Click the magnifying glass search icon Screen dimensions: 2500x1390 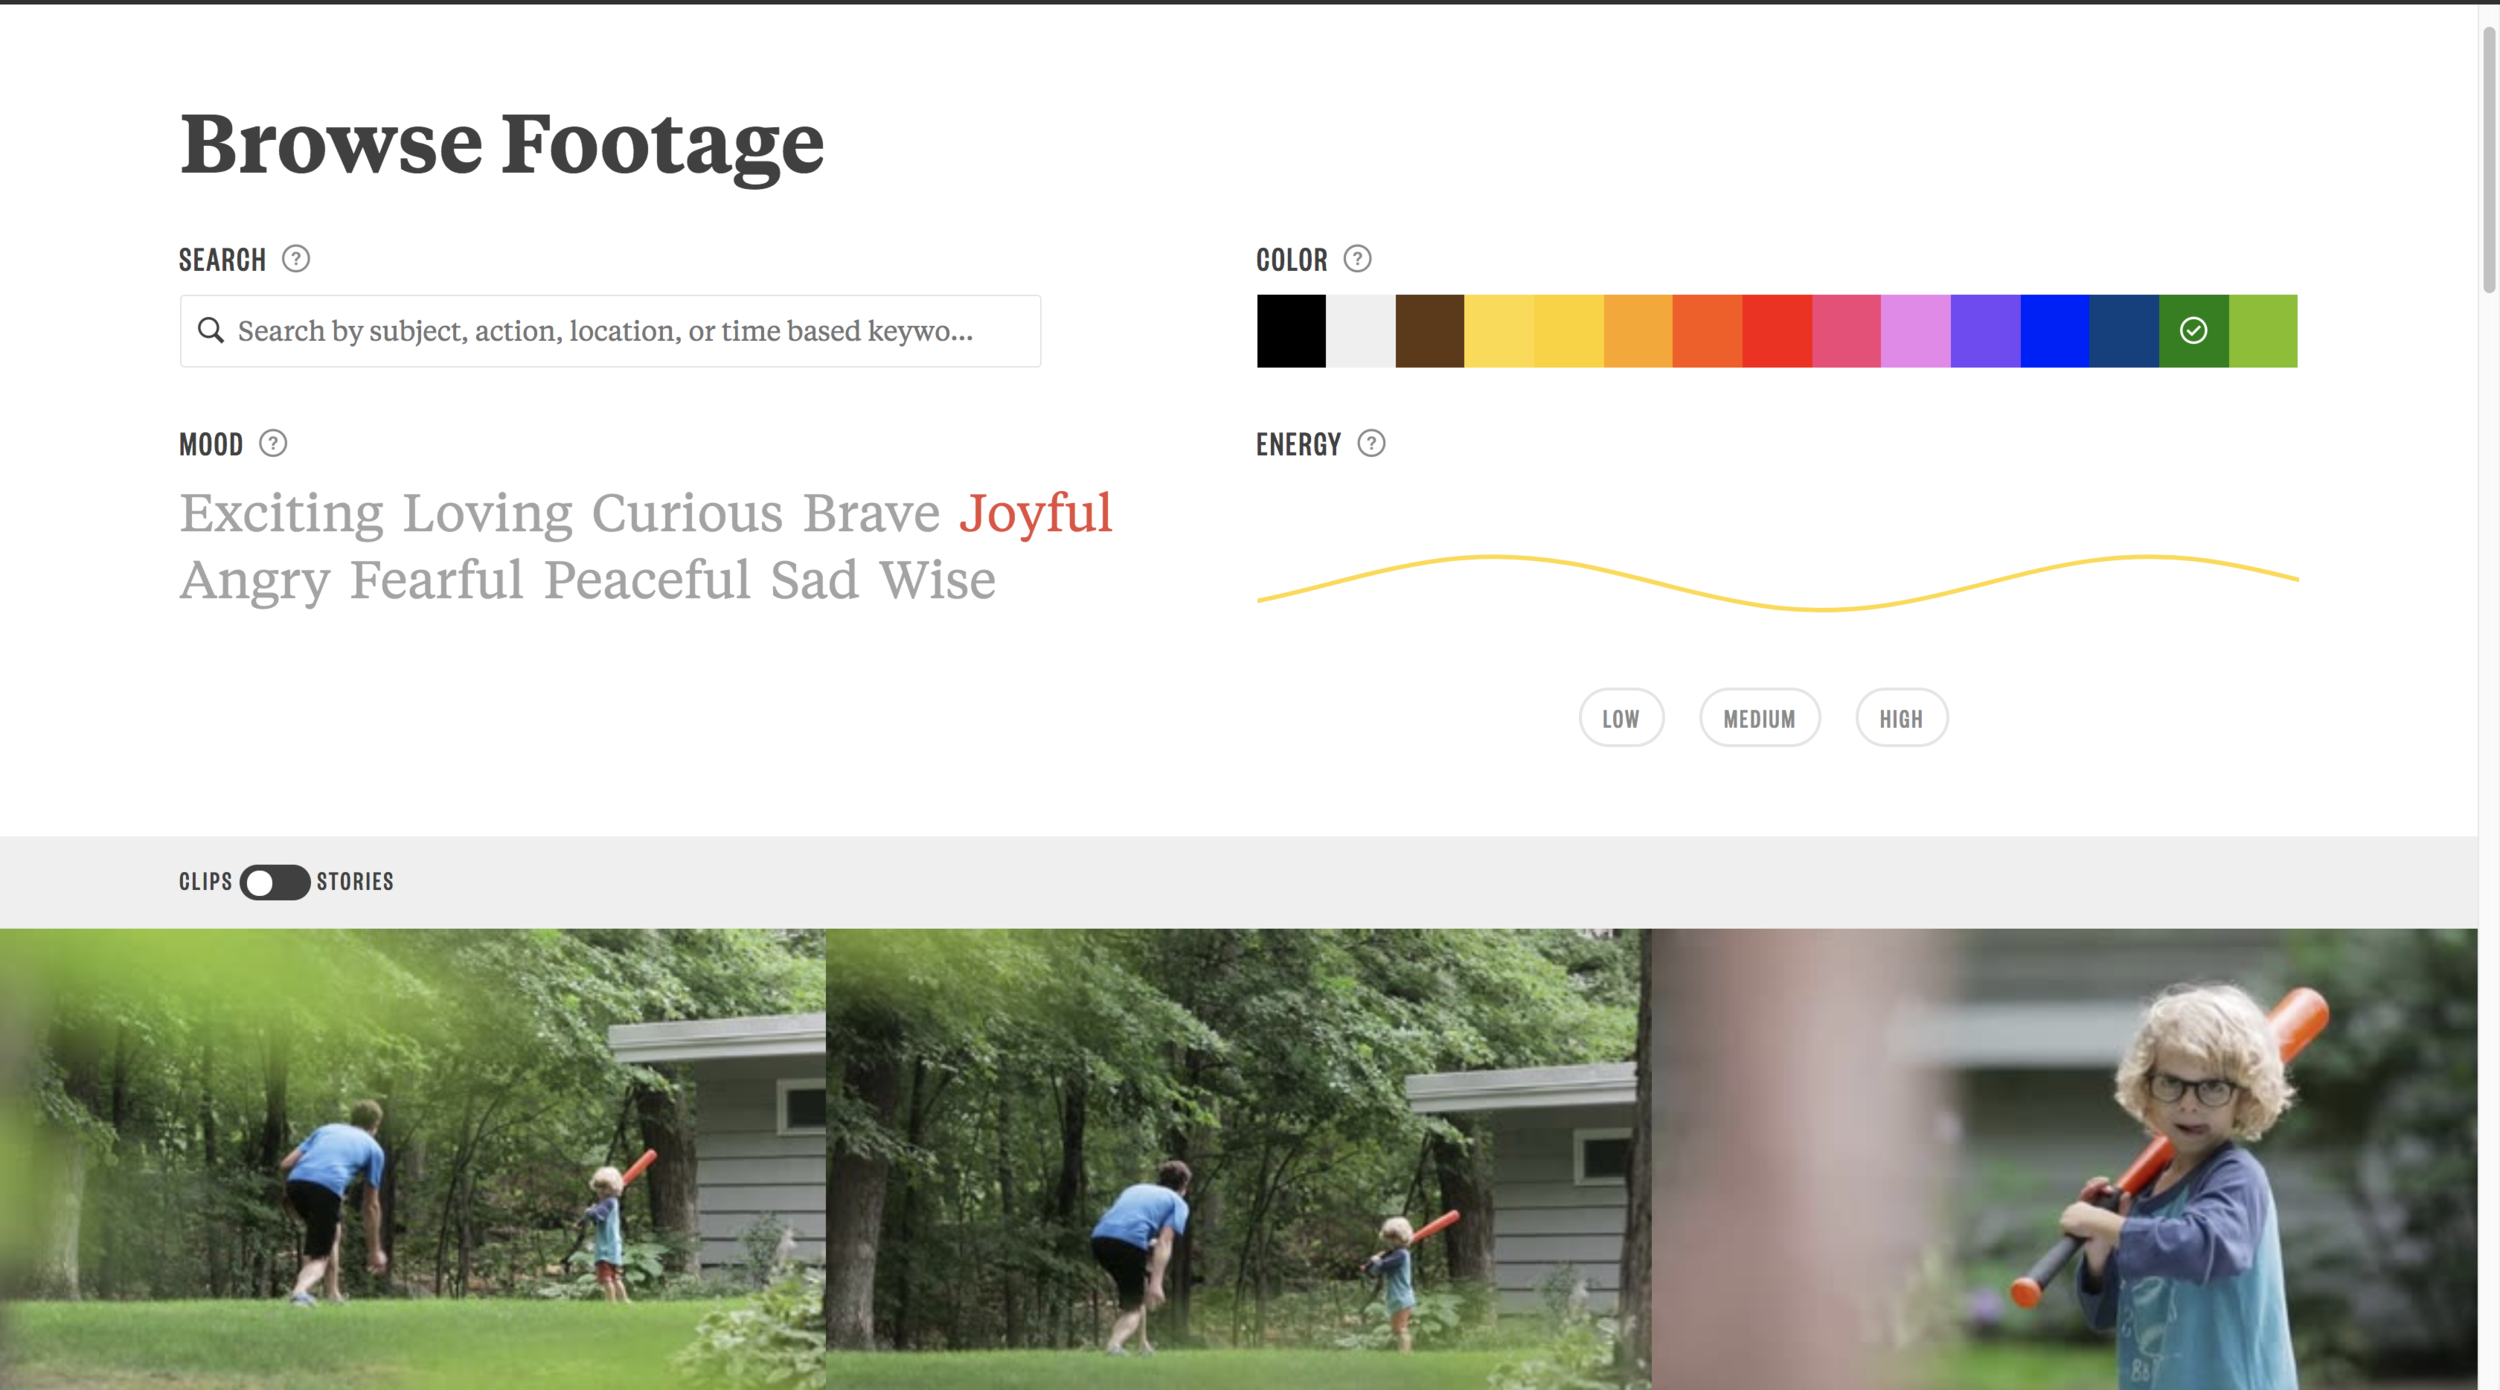coord(210,330)
